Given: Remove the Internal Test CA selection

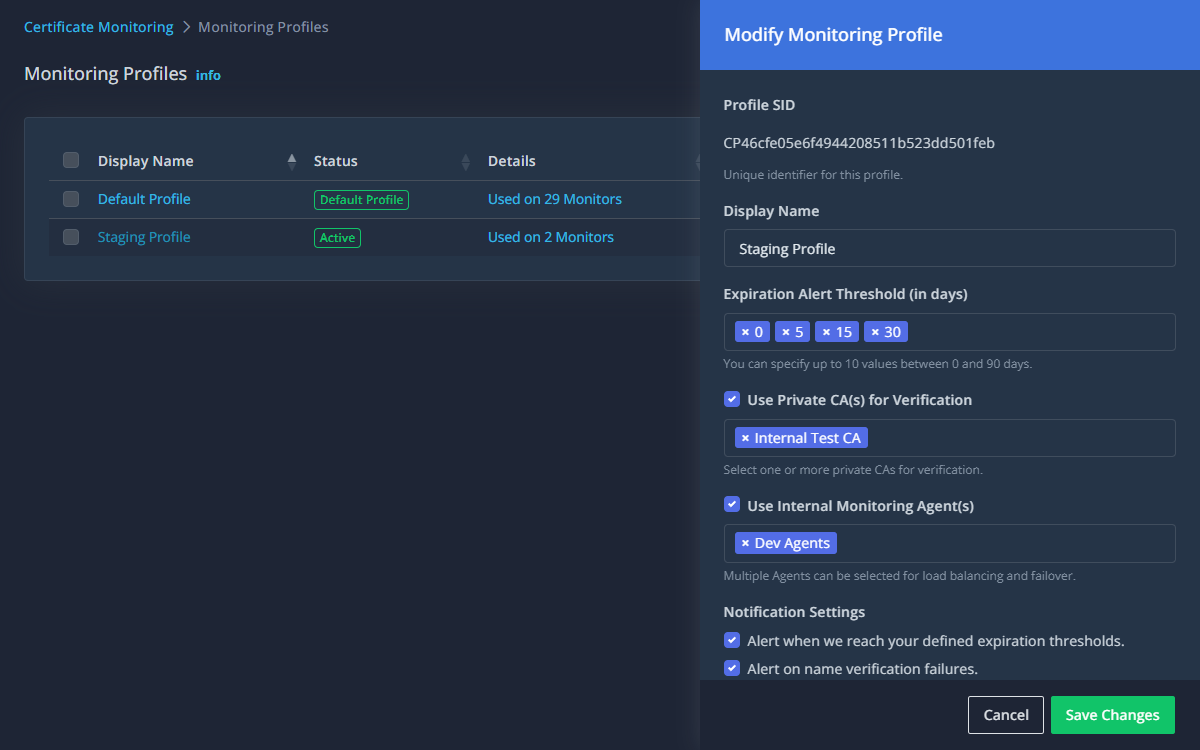Looking at the screenshot, I should click(745, 437).
